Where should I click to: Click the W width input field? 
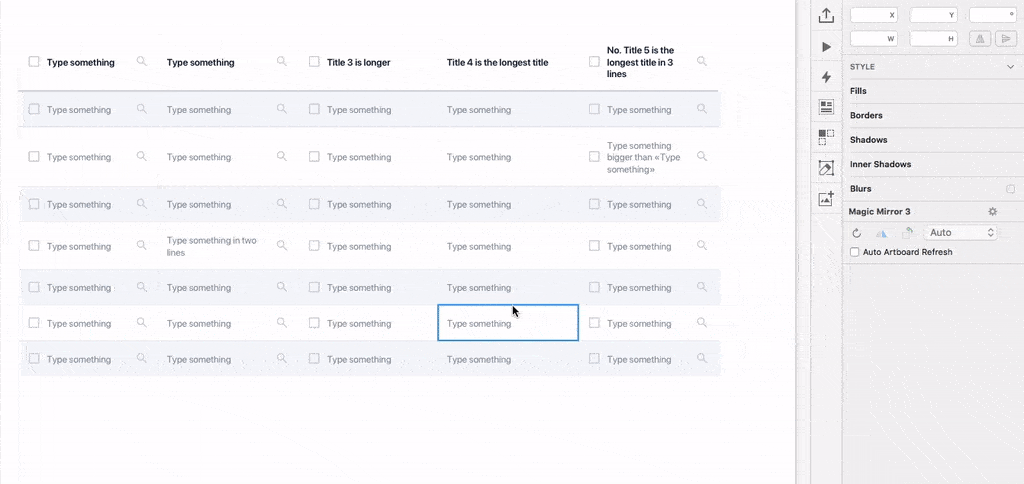pyautogui.click(x=874, y=39)
